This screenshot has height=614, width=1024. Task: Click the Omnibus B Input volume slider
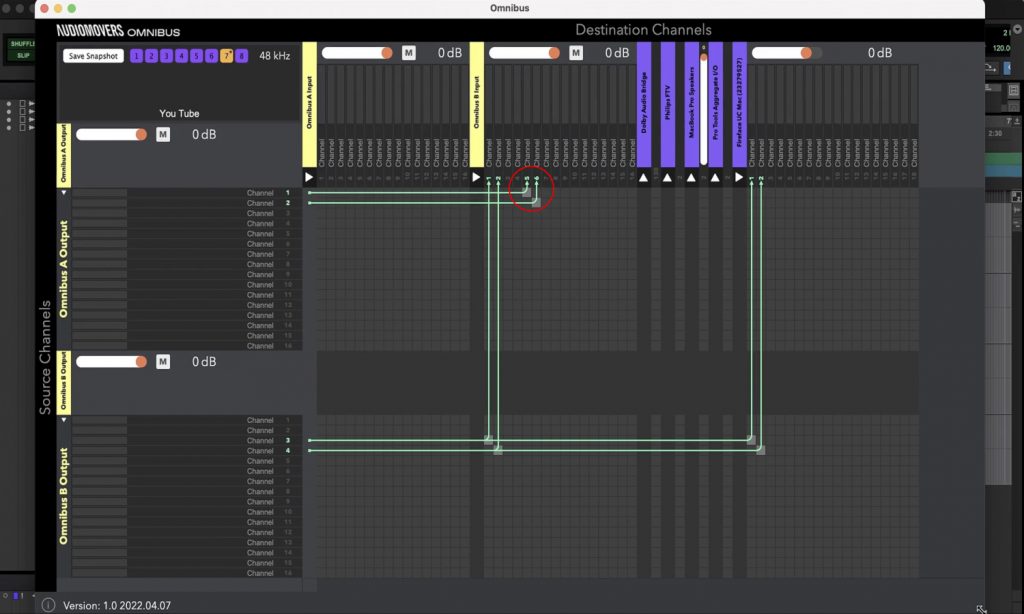(524, 53)
